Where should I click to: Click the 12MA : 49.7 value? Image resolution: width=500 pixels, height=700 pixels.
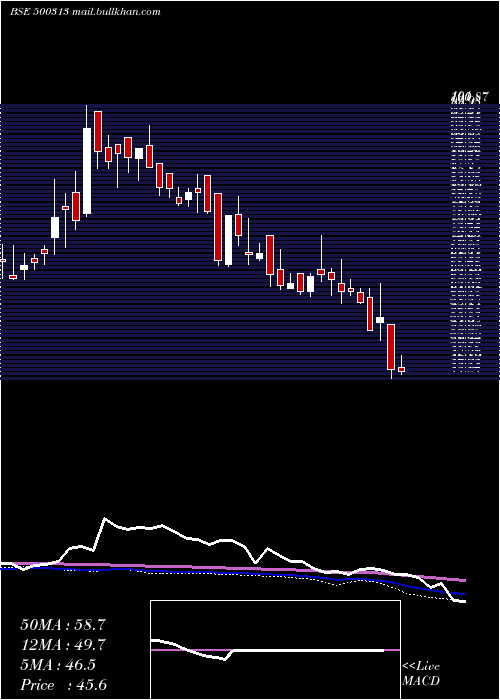[x=63, y=645]
